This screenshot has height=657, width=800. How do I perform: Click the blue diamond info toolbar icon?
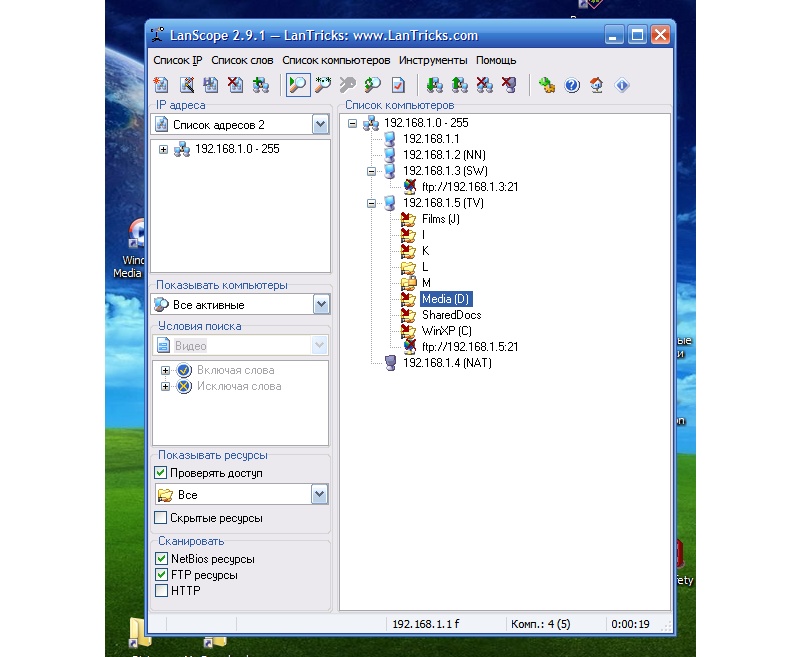point(622,86)
